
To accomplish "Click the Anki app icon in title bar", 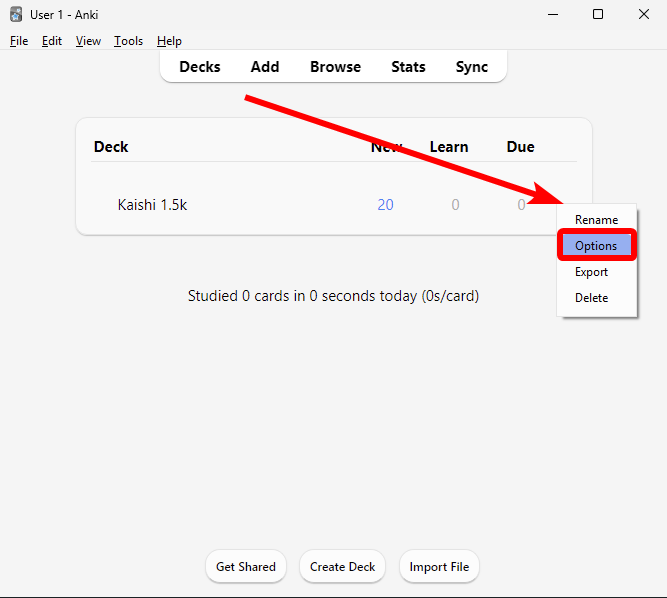I will pos(16,14).
